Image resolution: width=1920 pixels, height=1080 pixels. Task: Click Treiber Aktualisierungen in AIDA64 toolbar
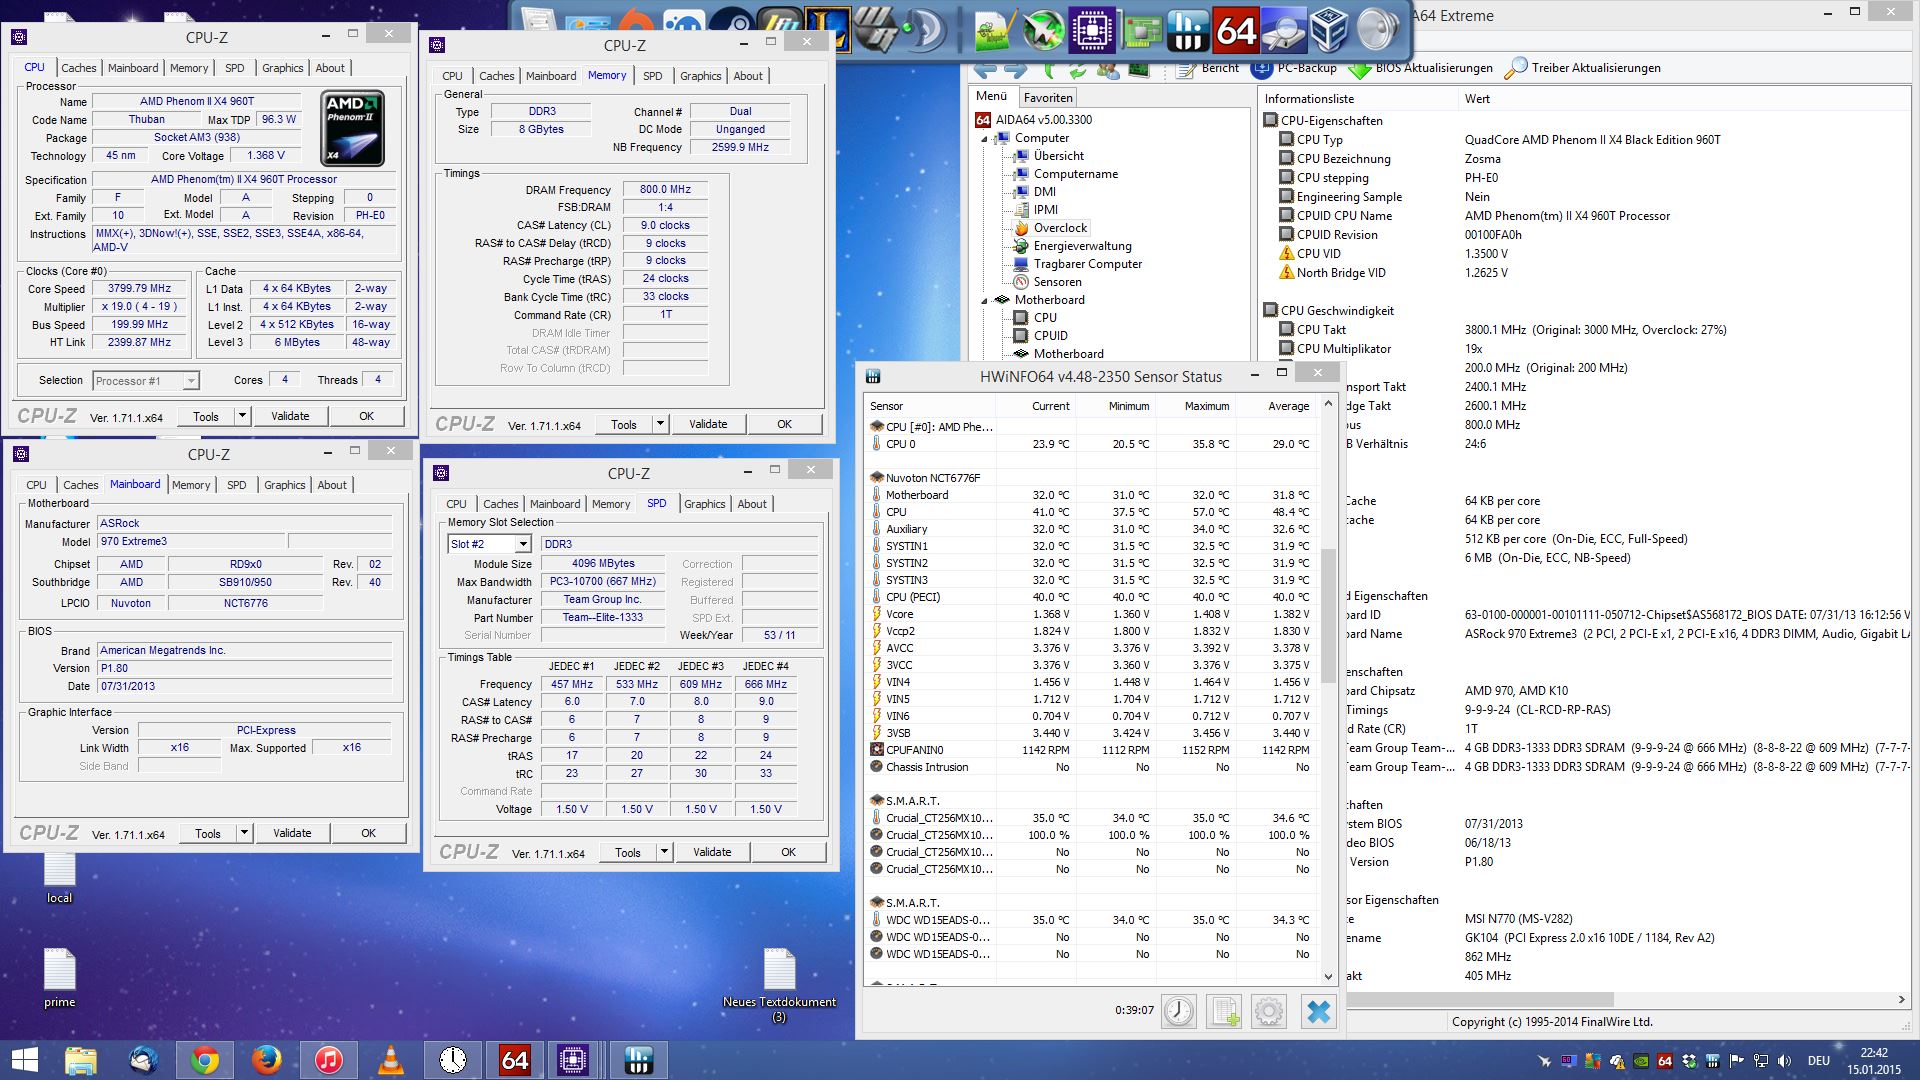[1583, 68]
